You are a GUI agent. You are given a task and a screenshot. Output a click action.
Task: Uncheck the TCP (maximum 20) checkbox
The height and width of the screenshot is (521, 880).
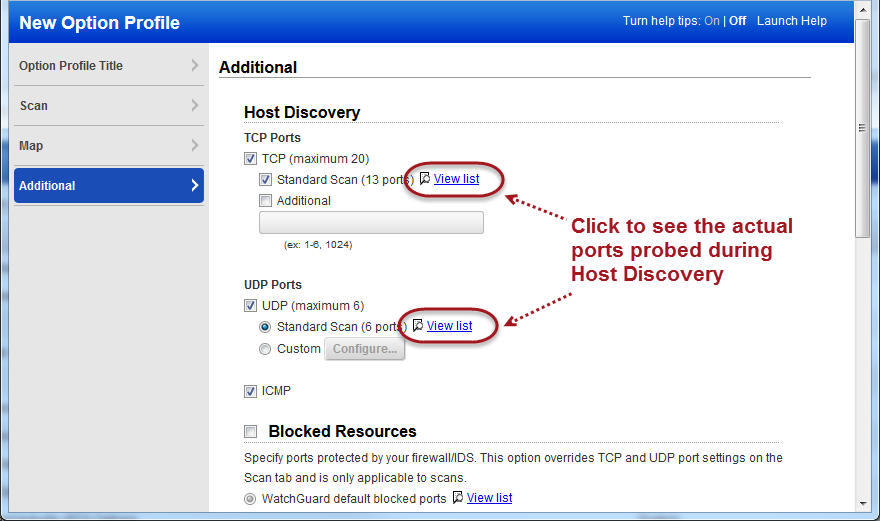point(251,159)
